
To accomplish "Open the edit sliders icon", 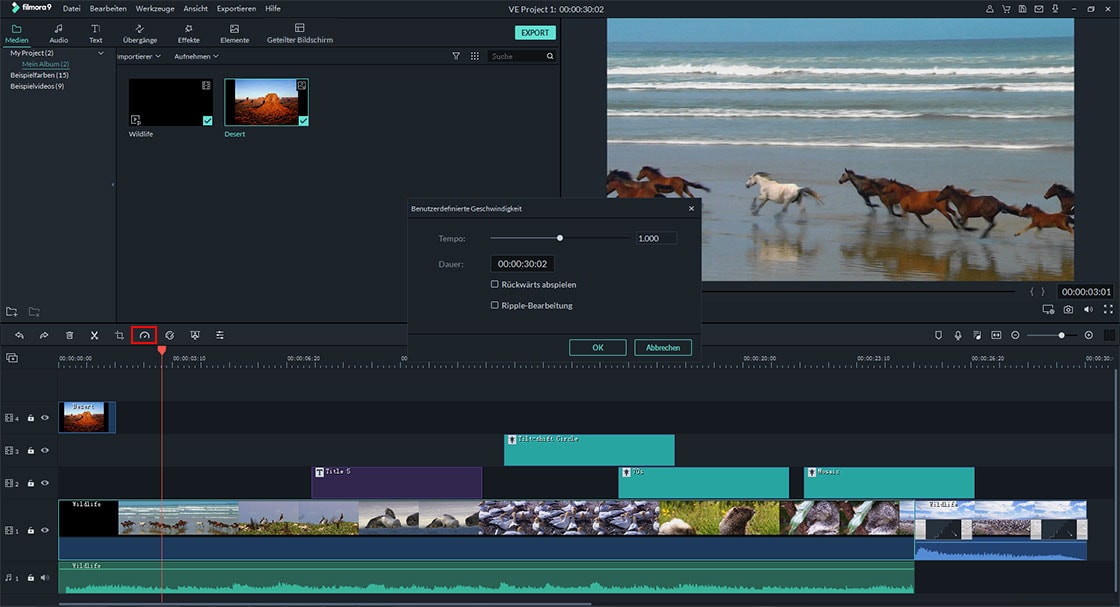I will (219, 335).
